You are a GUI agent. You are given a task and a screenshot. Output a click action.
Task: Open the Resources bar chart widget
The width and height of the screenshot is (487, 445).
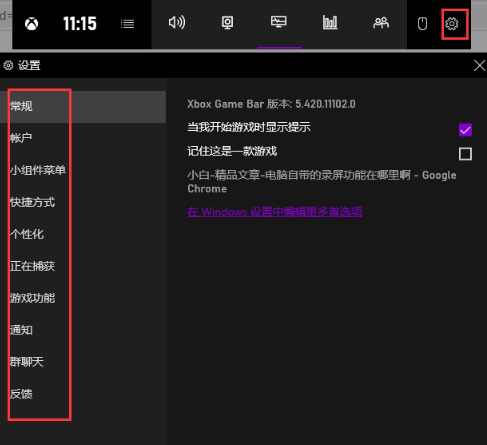(x=330, y=23)
